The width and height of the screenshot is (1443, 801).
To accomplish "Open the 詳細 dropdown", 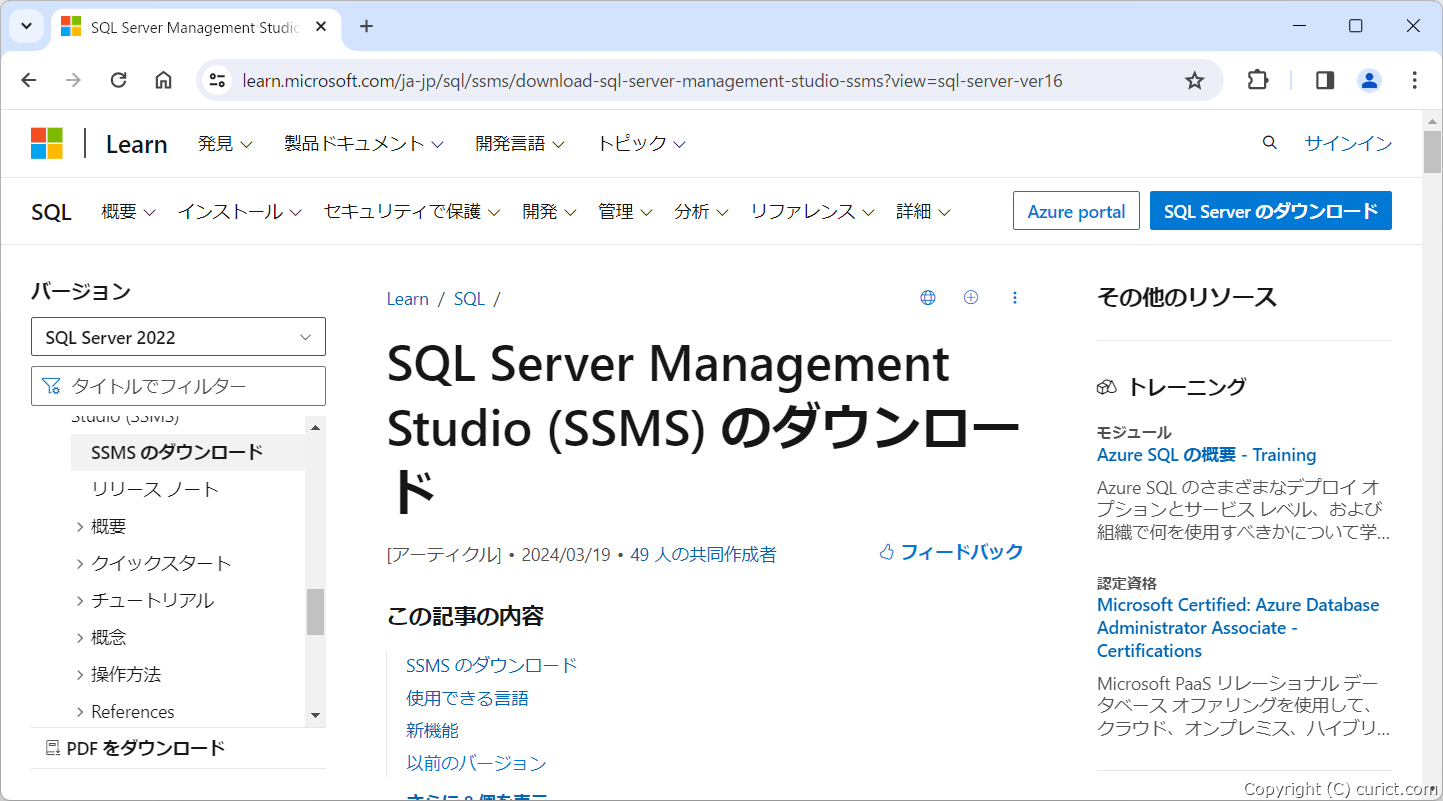I will [x=923, y=211].
